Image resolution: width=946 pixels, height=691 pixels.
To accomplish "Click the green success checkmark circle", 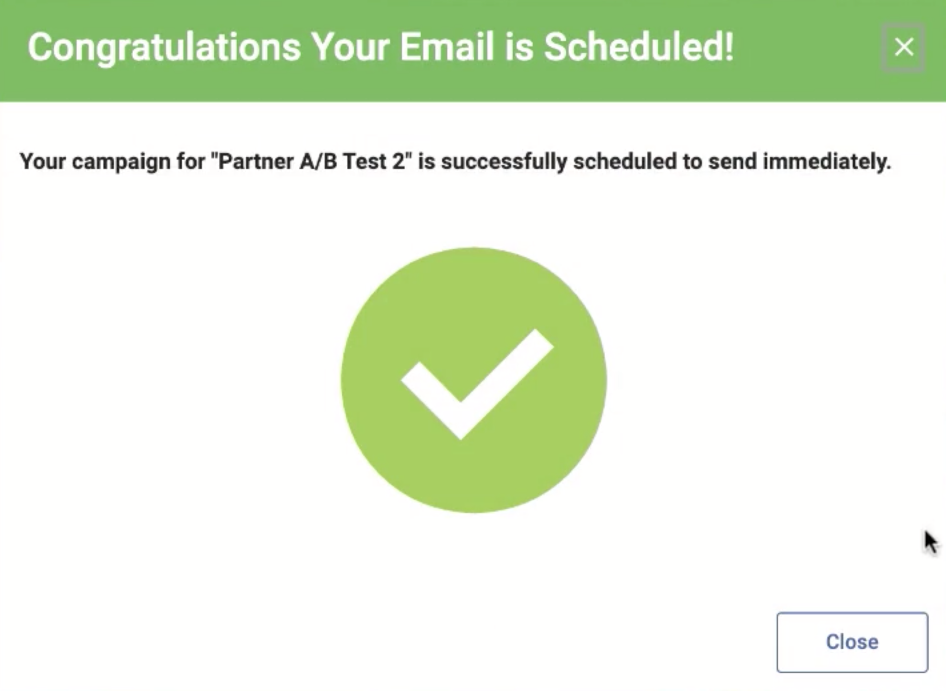I will pos(474,380).
